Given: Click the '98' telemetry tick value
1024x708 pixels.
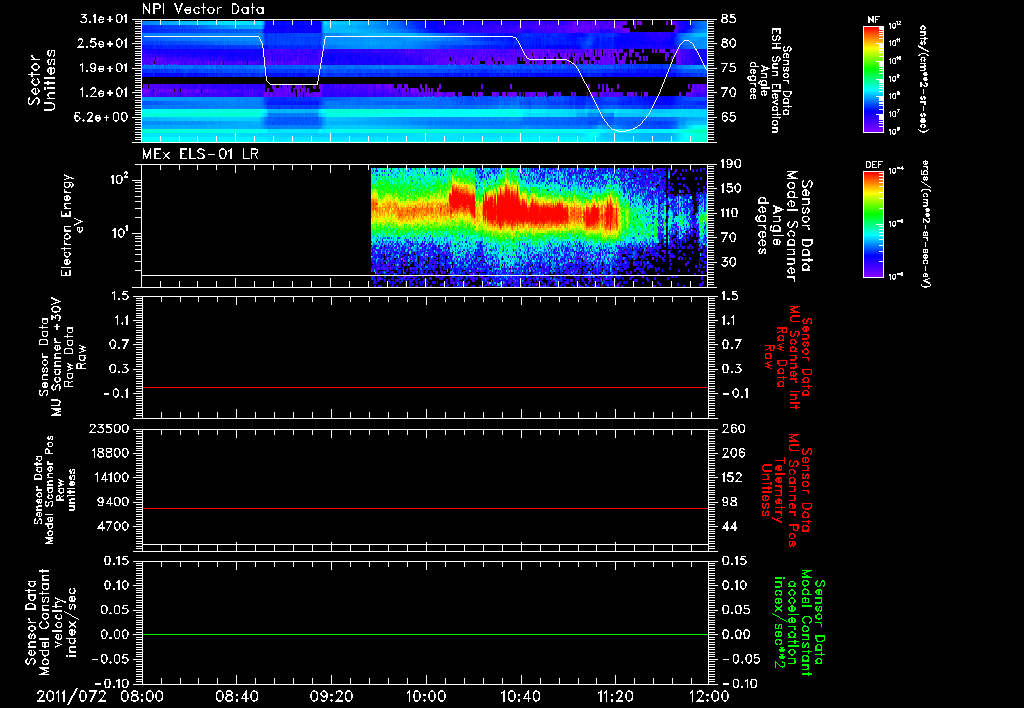Looking at the screenshot, I should tap(729, 502).
